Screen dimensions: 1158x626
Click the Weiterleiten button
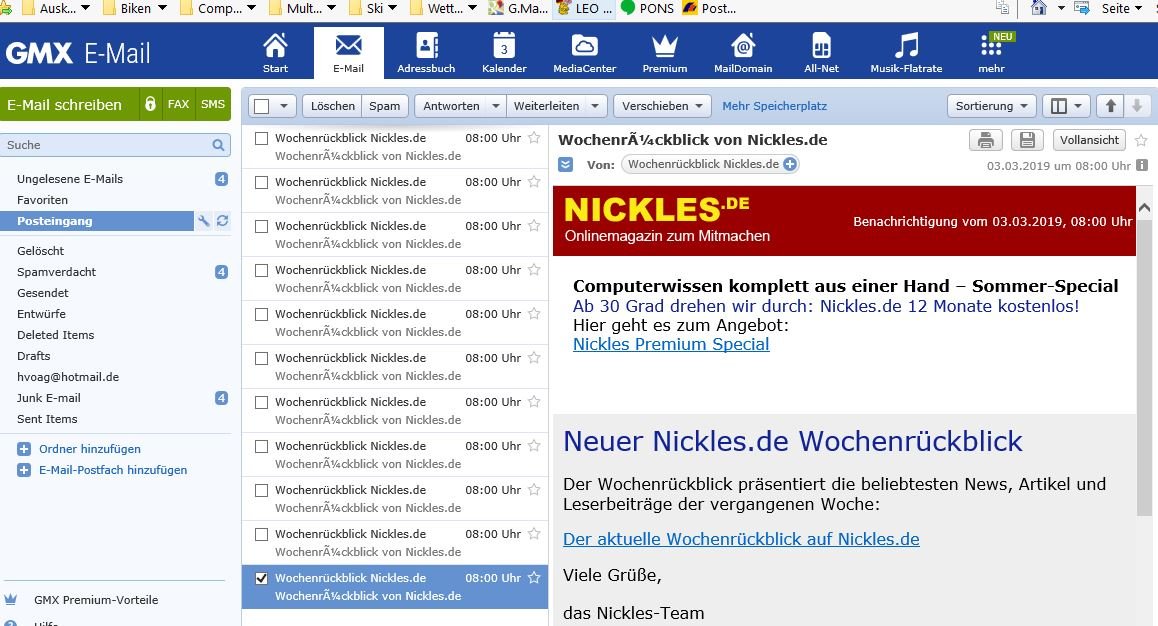click(547, 106)
